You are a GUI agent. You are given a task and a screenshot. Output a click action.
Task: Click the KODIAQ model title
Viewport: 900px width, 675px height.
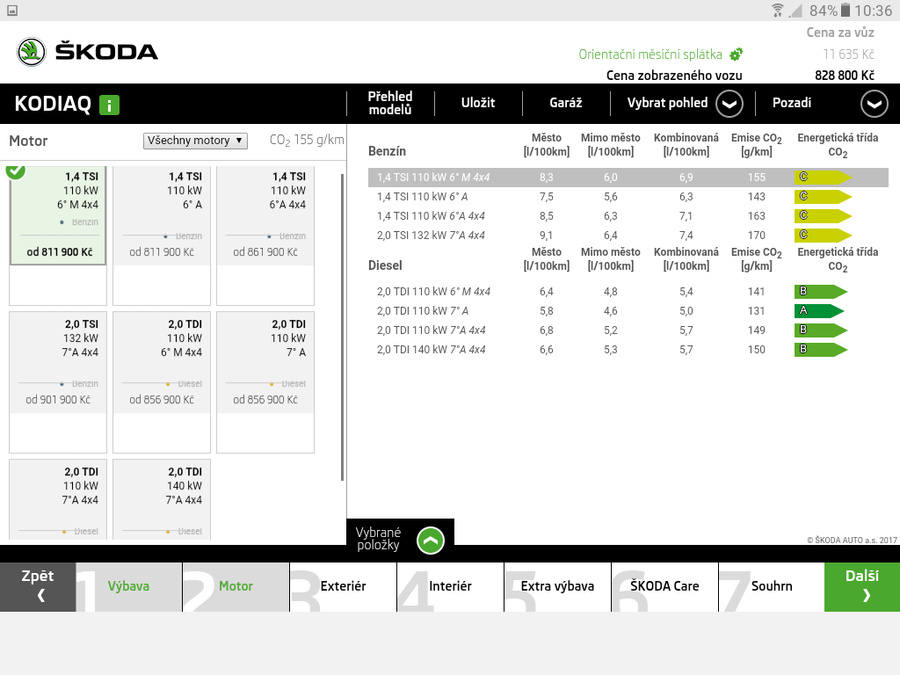click(53, 104)
